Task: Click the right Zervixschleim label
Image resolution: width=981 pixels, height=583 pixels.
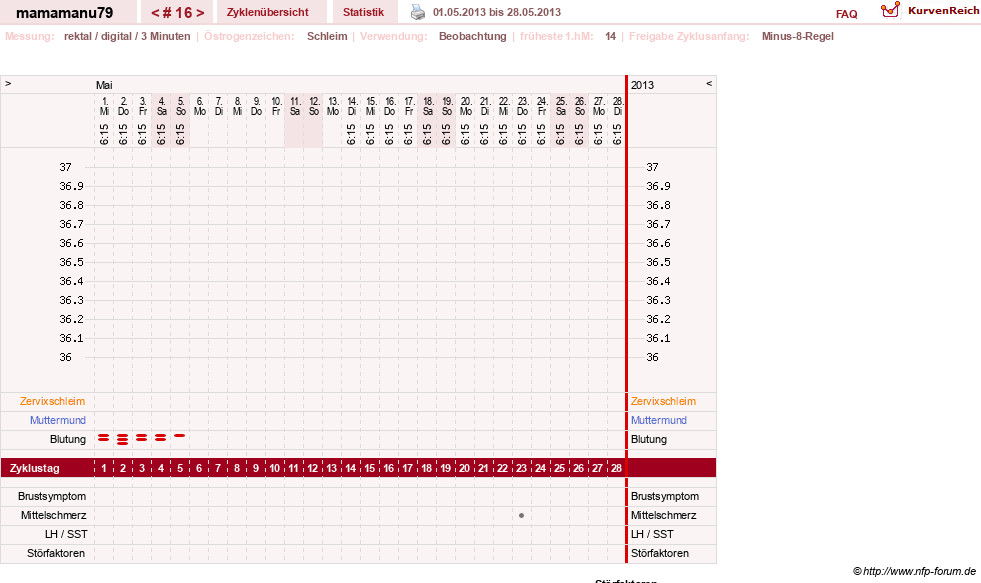Action: (x=663, y=401)
